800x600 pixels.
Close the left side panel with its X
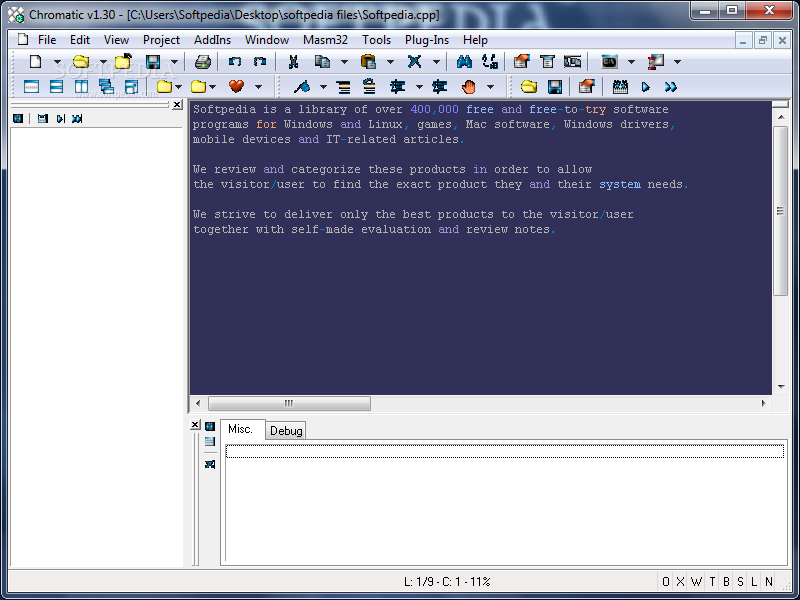pos(177,105)
